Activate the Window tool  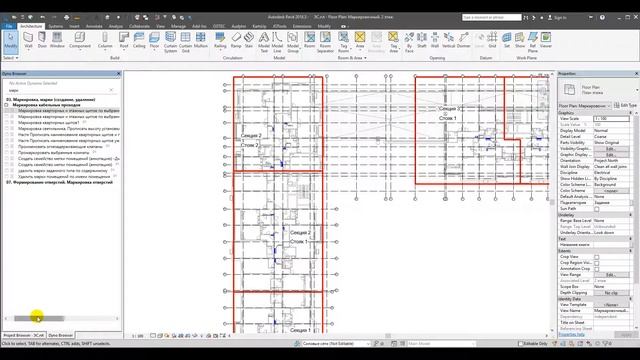(x=57, y=41)
